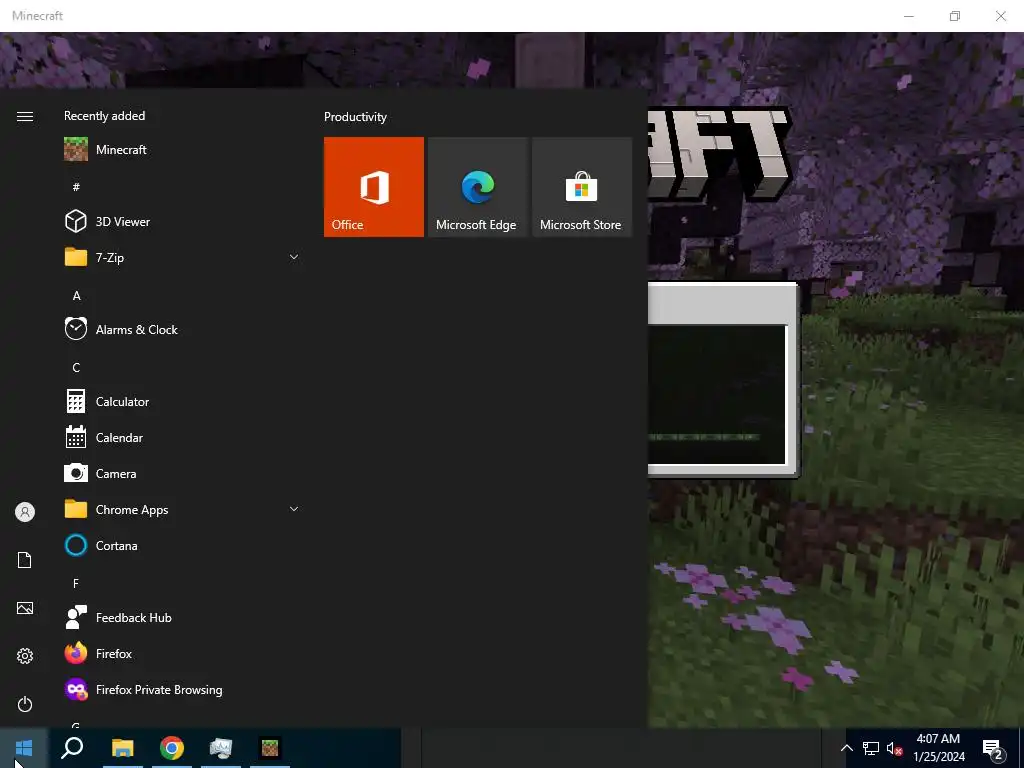Image resolution: width=1024 pixels, height=768 pixels.
Task: Open Chrome Apps folder
Action: [181, 509]
